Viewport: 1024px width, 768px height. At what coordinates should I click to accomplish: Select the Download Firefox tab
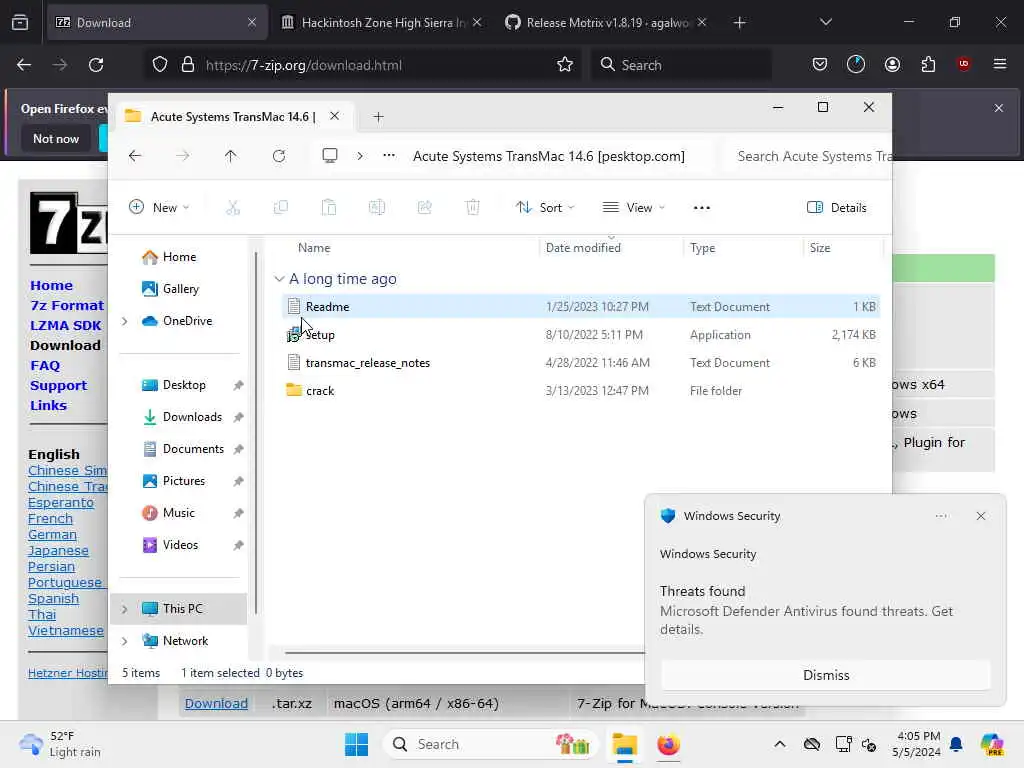pyautogui.click(x=157, y=22)
